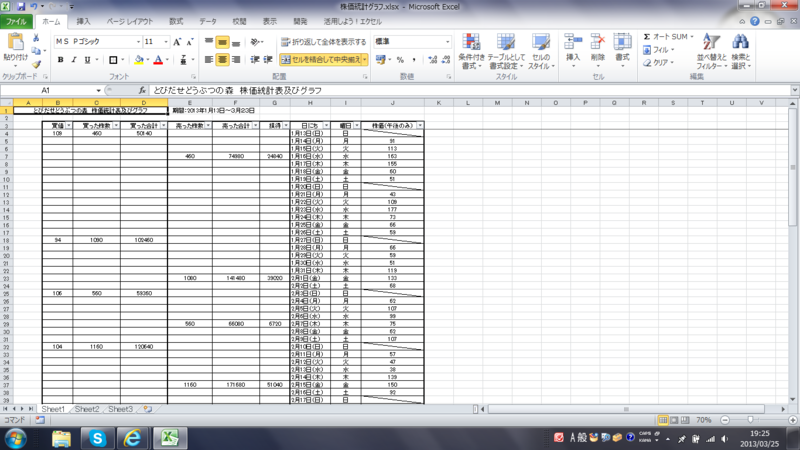Click Merge and Center button
The width and height of the screenshot is (800, 450).
tap(321, 60)
